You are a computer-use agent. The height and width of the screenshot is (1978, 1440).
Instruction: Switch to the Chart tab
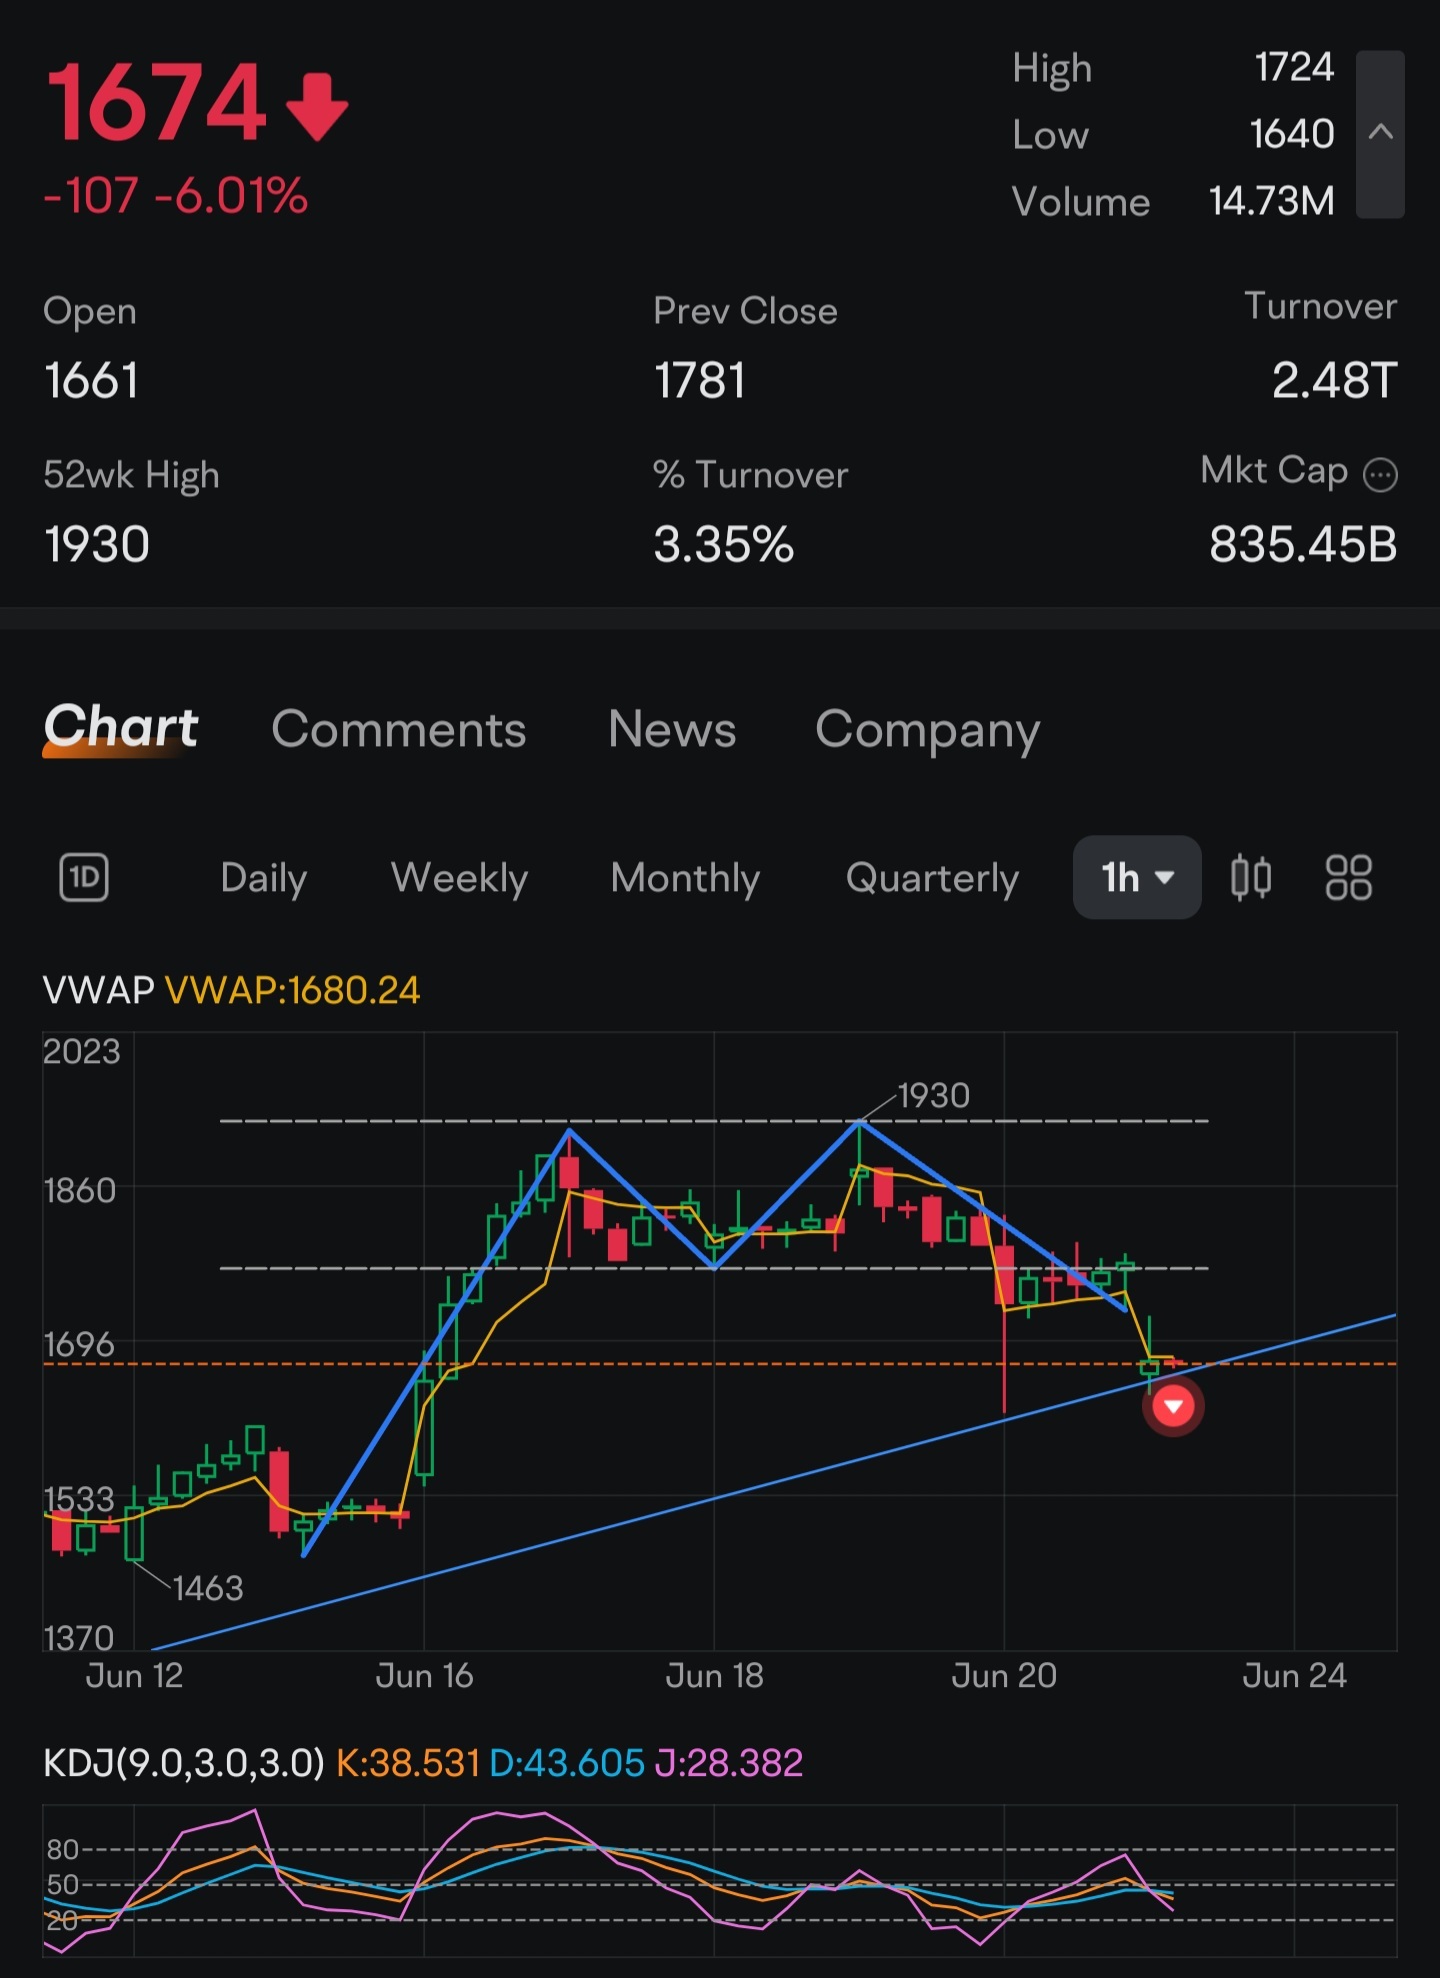pos(121,727)
